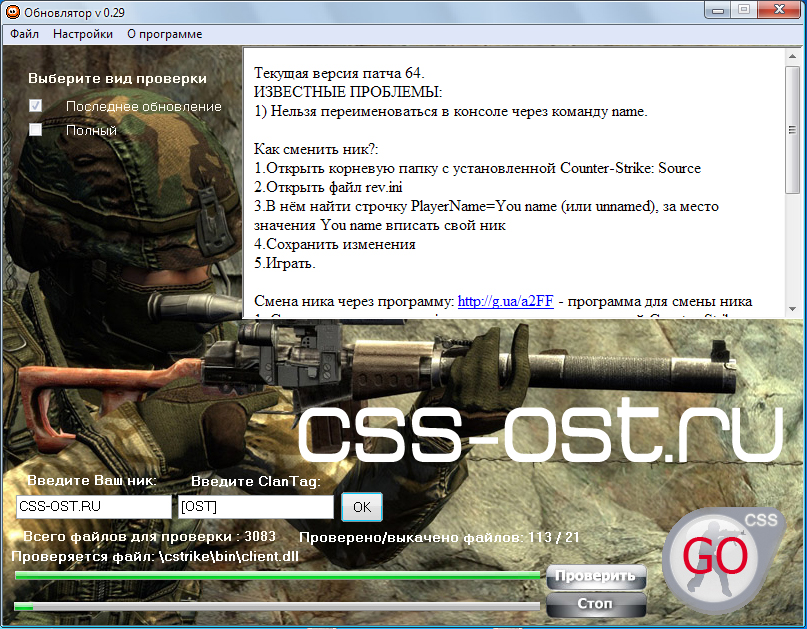Close the Обновлятор window

[x=779, y=10]
